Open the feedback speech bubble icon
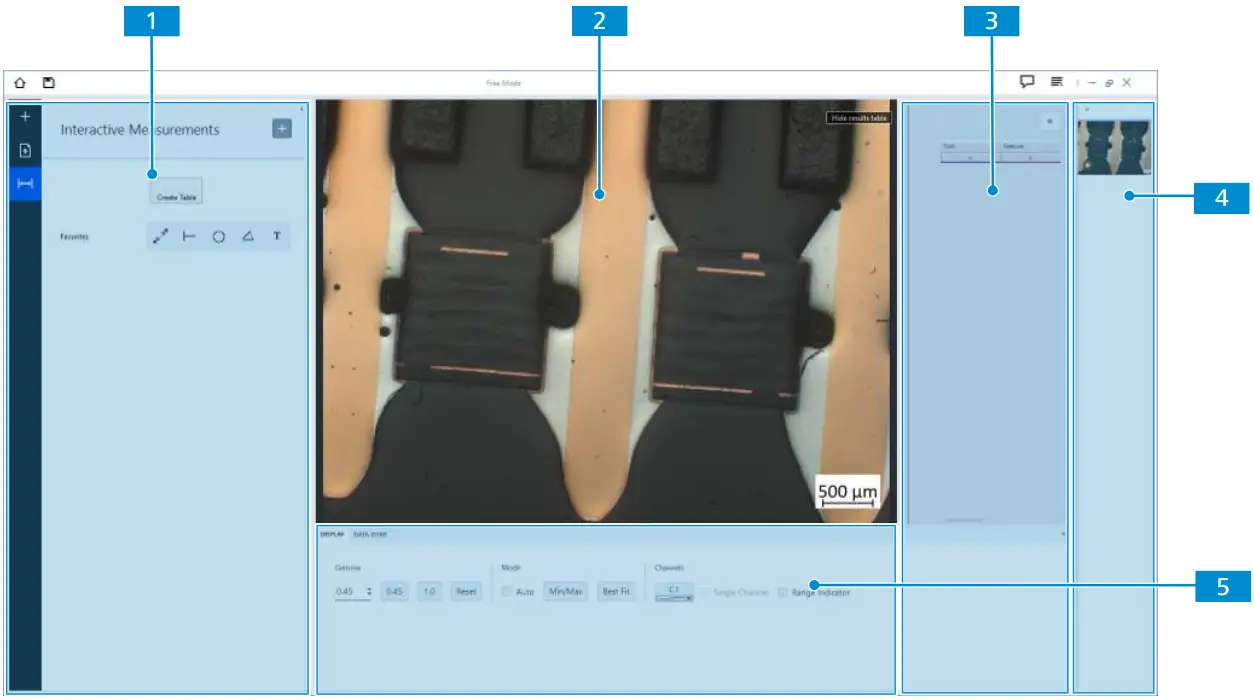The image size is (1254, 700). pos(1027,83)
